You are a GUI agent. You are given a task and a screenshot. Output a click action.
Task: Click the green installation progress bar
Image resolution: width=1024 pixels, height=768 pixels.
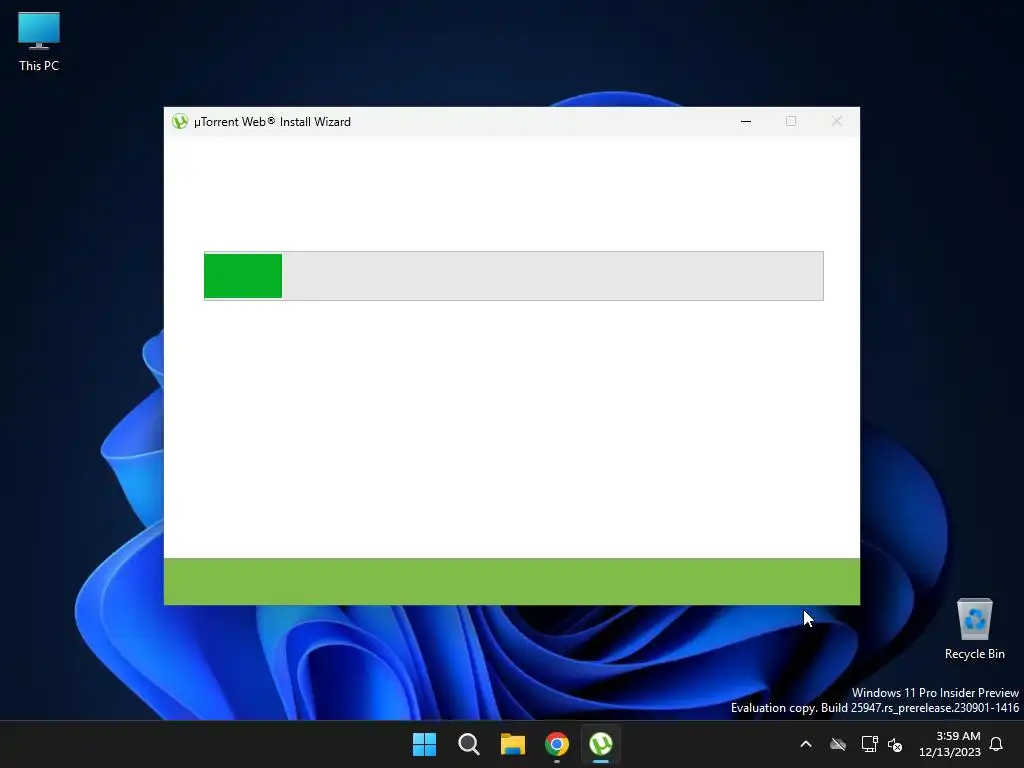click(513, 276)
